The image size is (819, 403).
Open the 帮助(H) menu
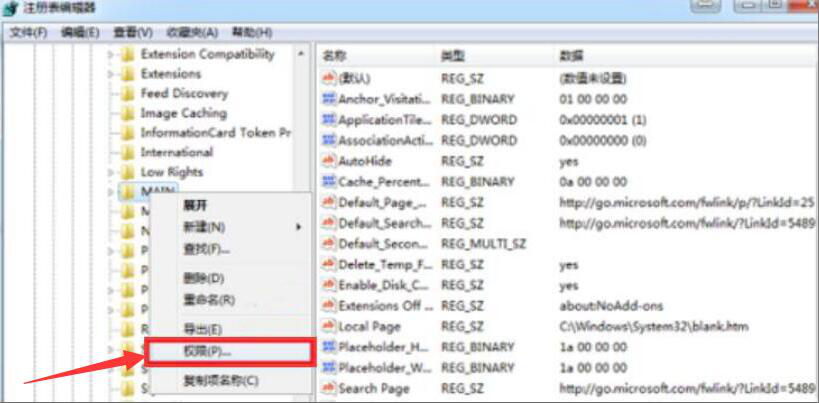(x=252, y=32)
